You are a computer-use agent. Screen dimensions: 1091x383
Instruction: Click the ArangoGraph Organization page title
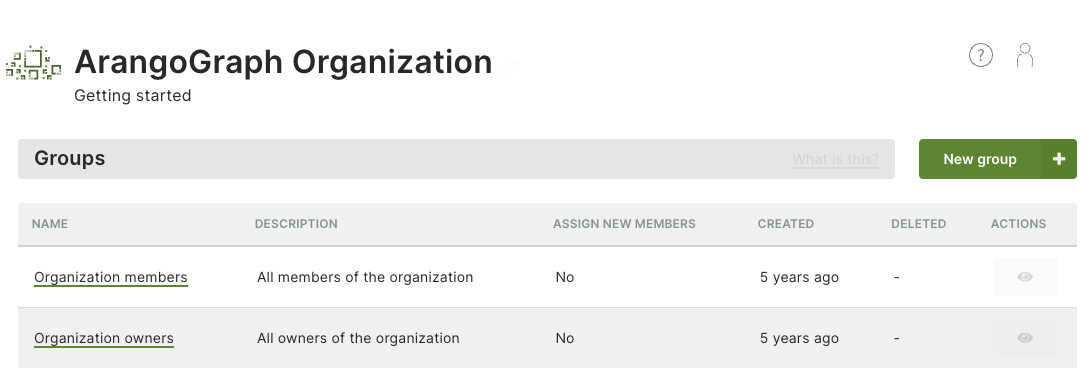coord(283,62)
